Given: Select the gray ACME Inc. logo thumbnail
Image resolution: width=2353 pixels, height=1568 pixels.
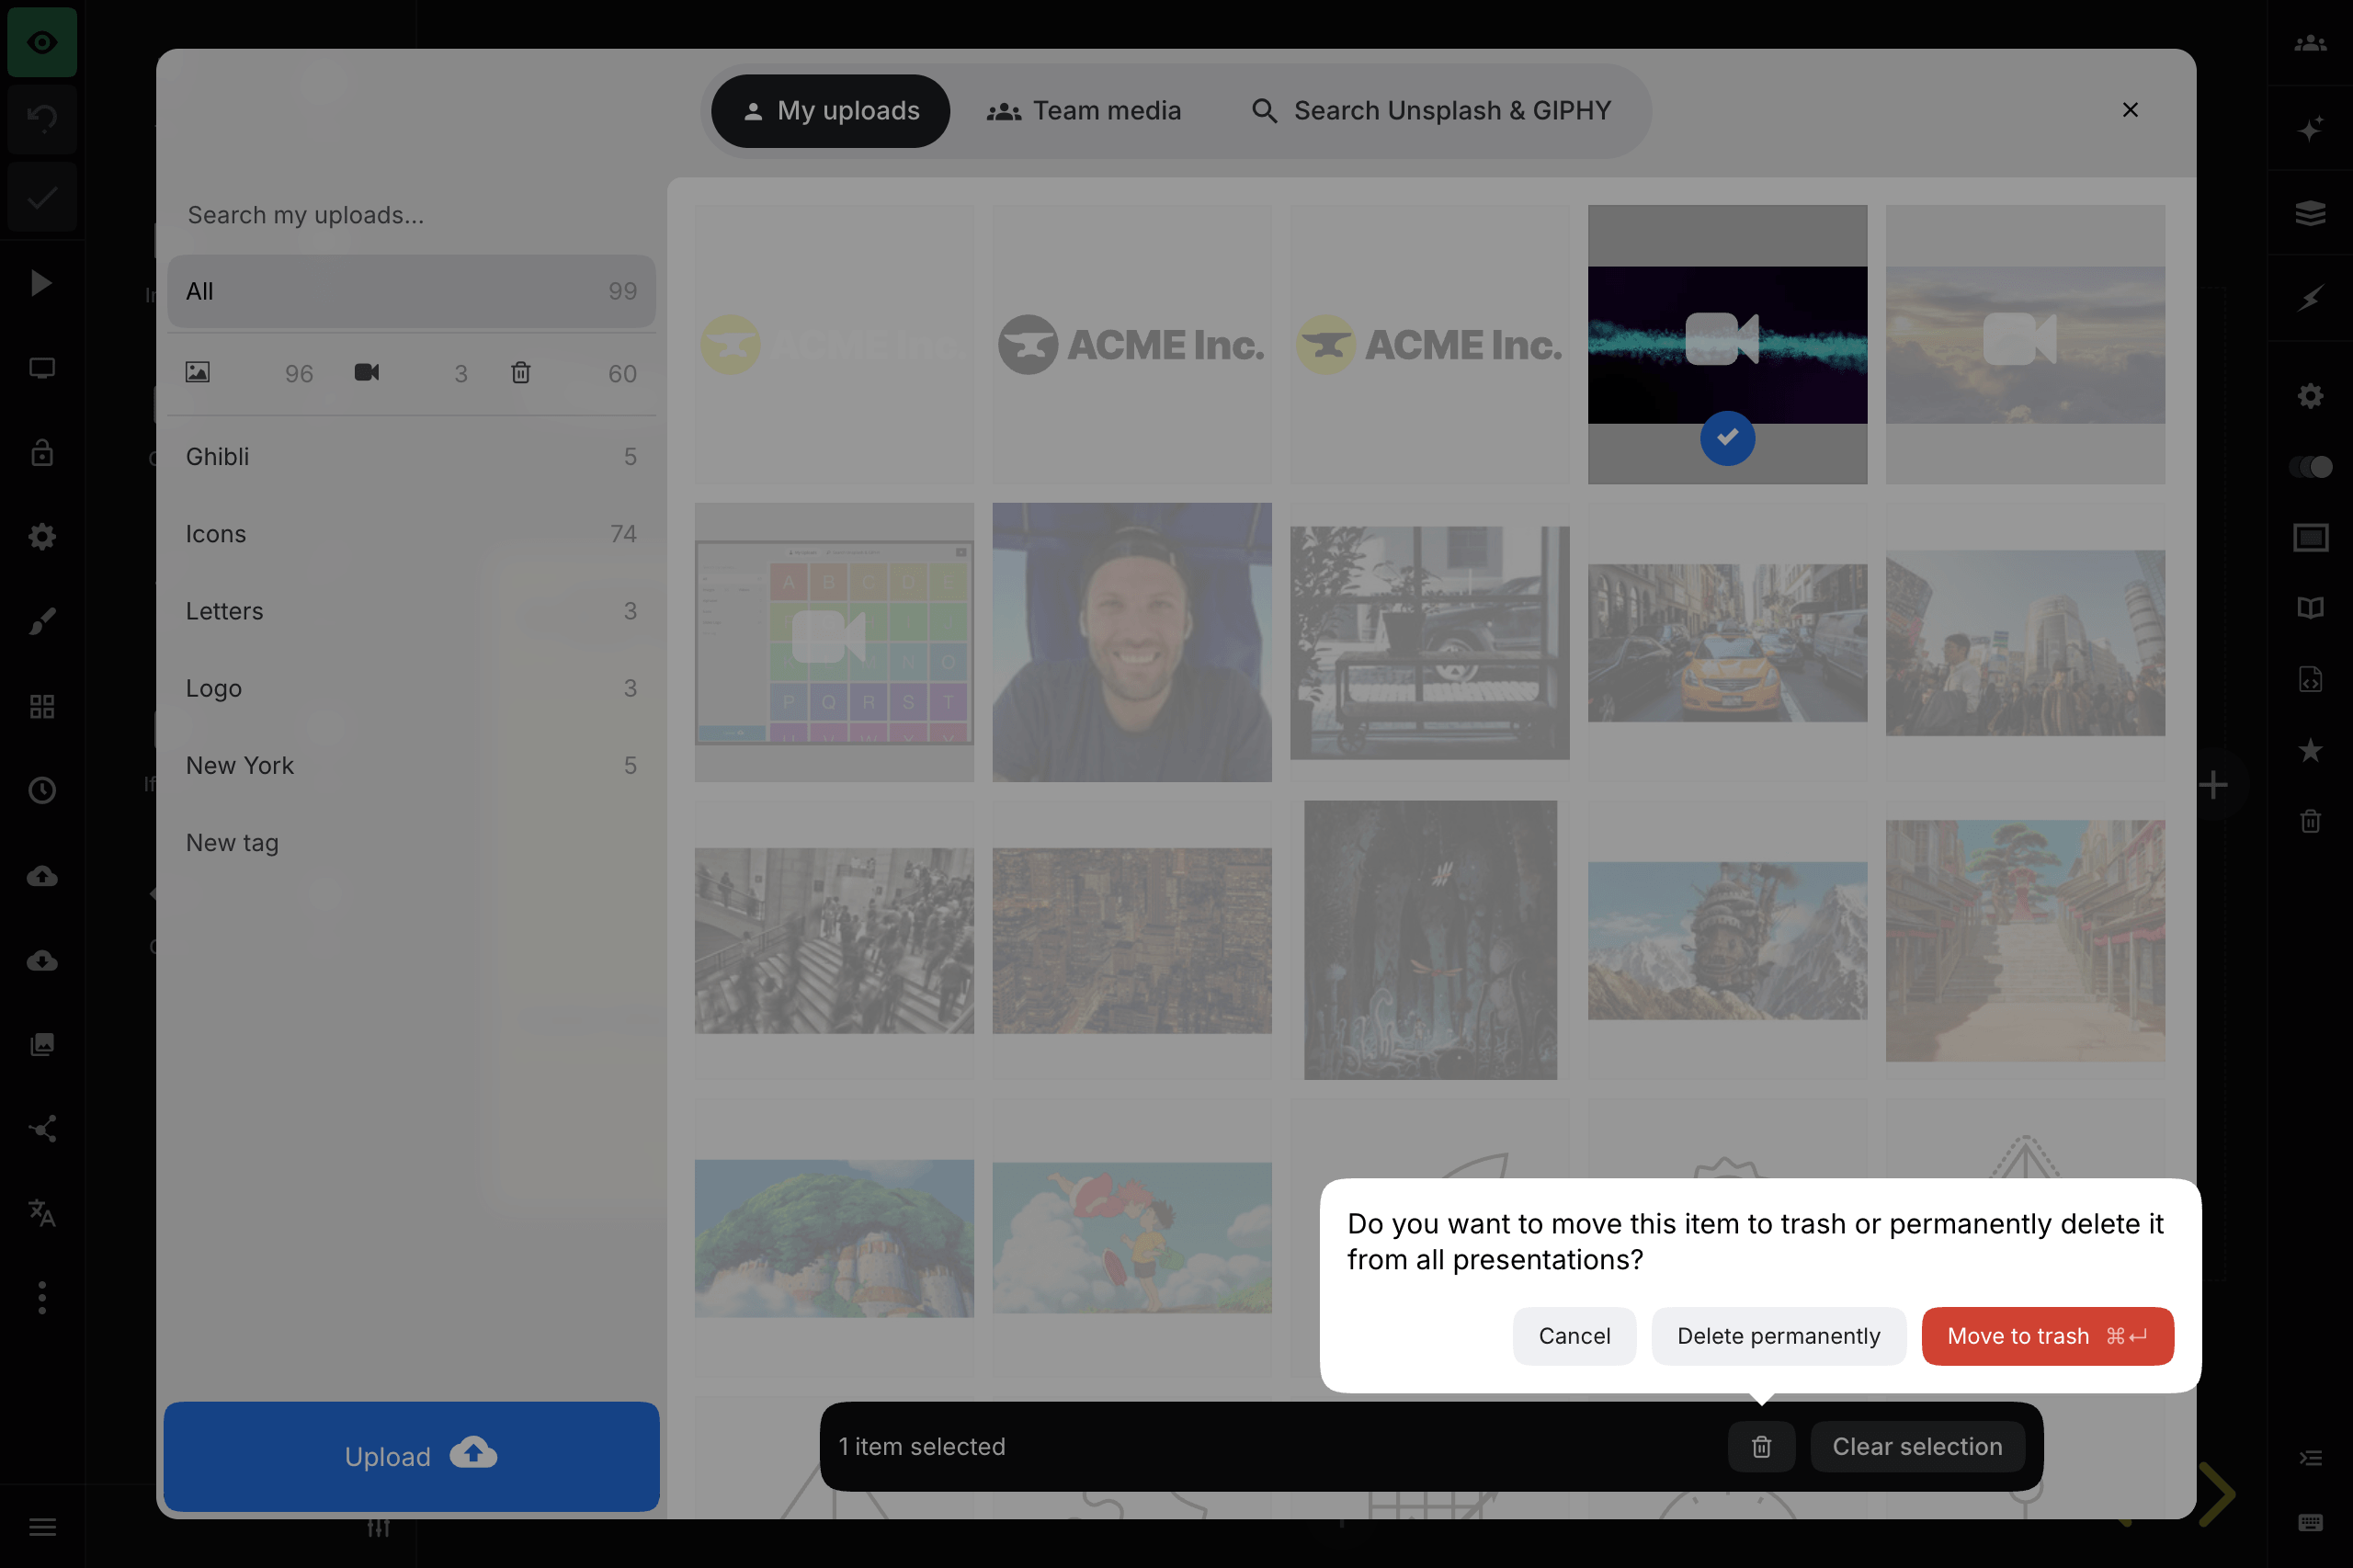Looking at the screenshot, I should click(1131, 344).
